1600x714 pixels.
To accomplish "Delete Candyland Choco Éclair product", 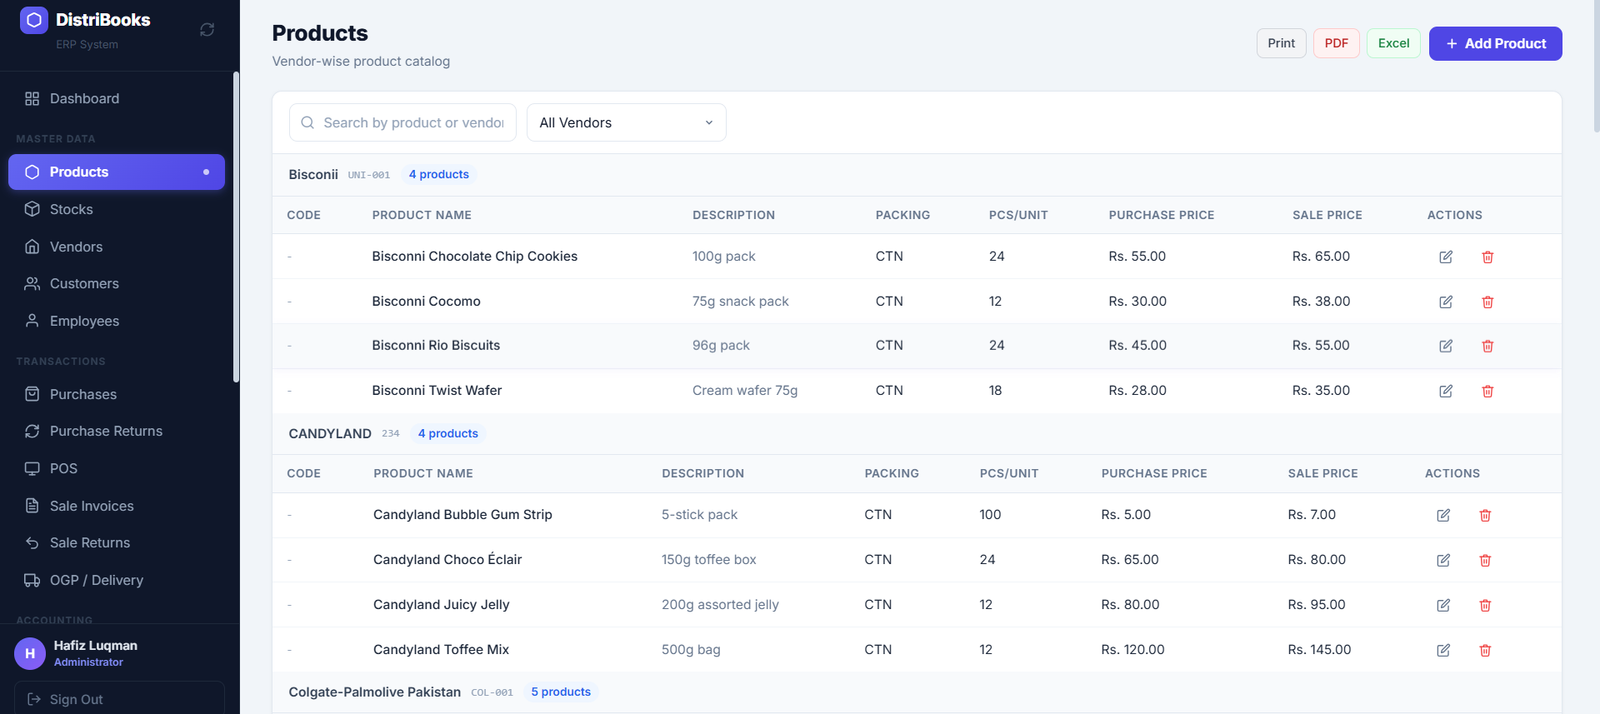I will tap(1485, 560).
